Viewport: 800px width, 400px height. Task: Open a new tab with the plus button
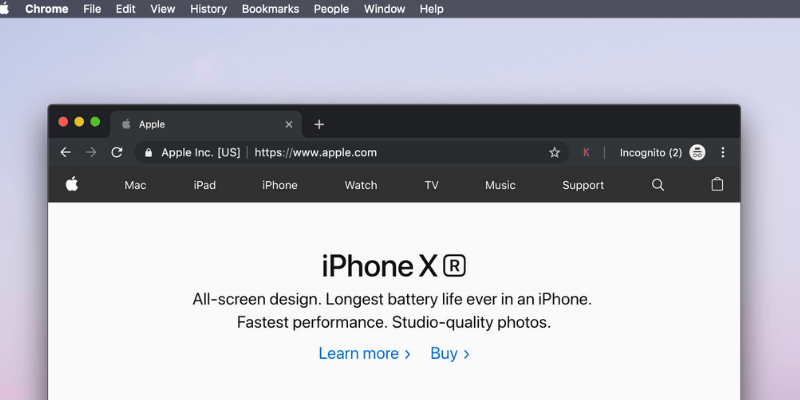coord(319,124)
